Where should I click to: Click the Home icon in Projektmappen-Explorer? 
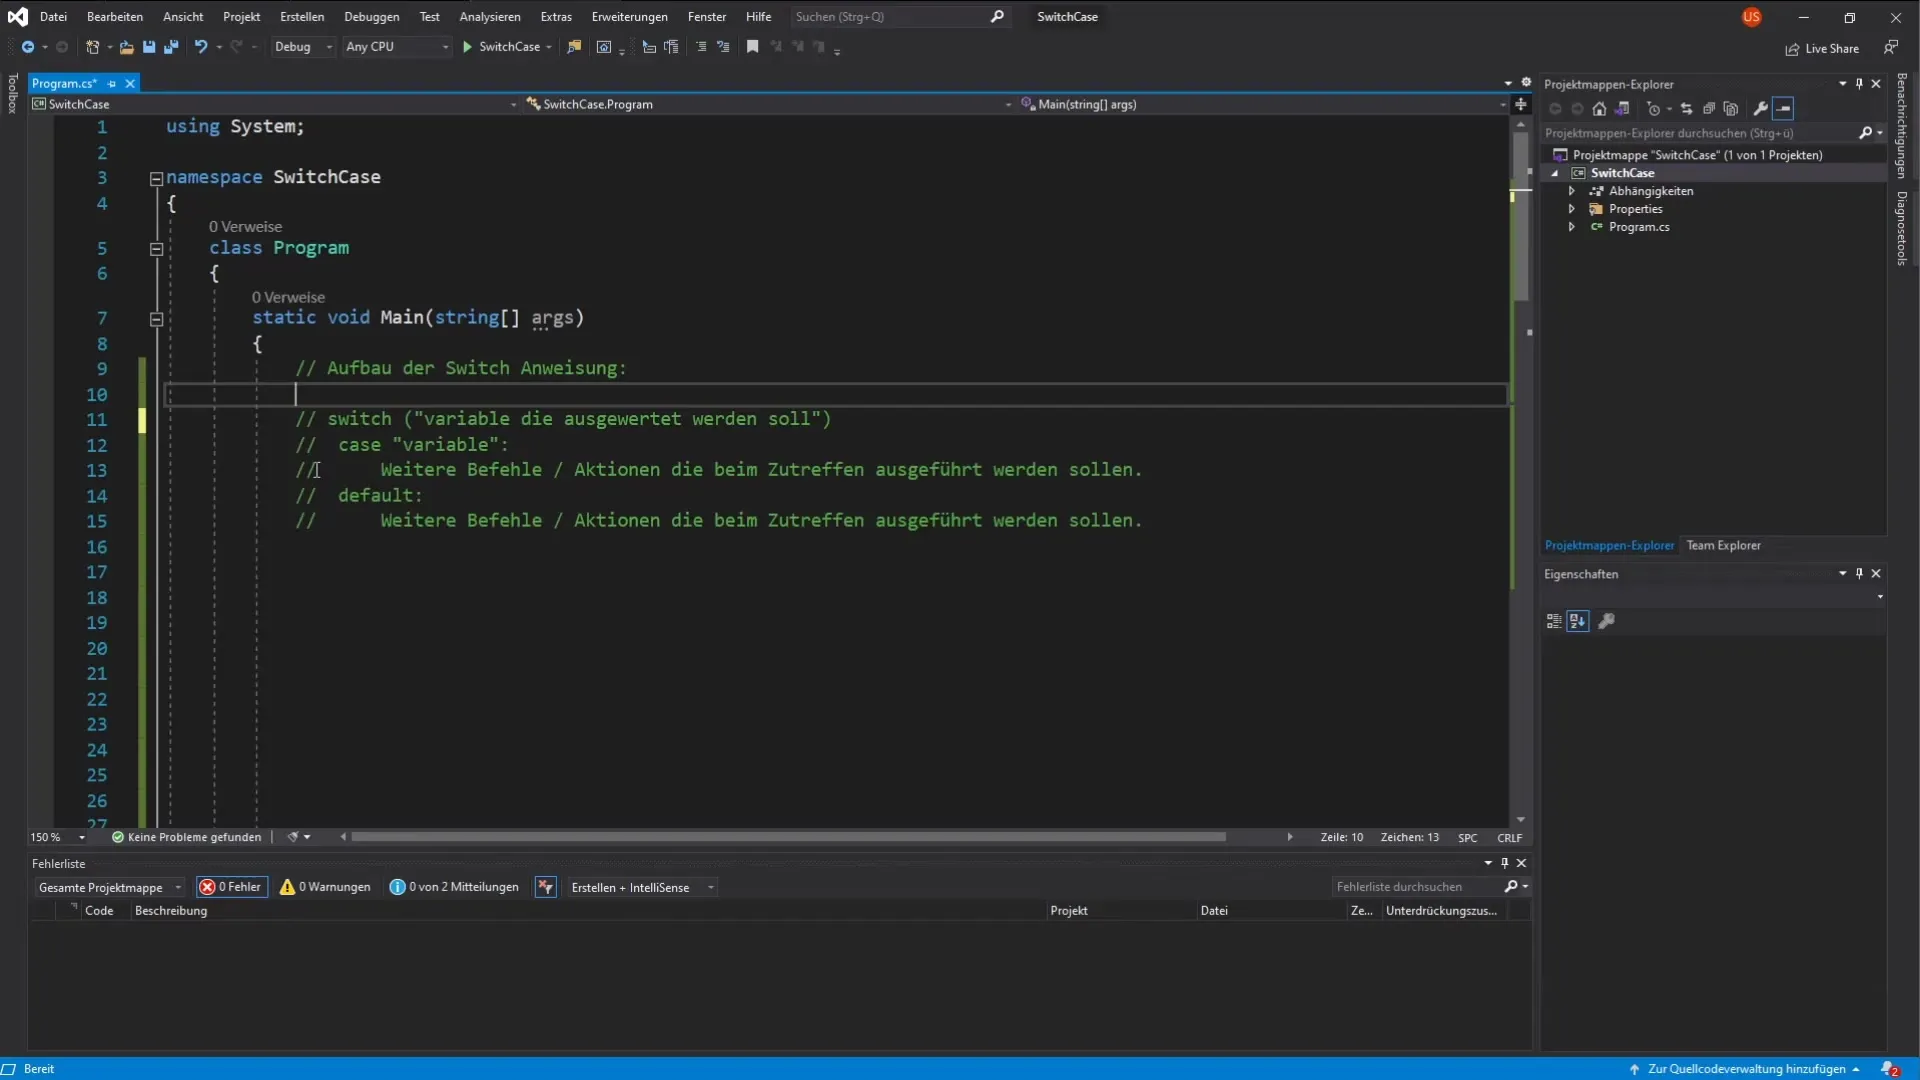1599,109
